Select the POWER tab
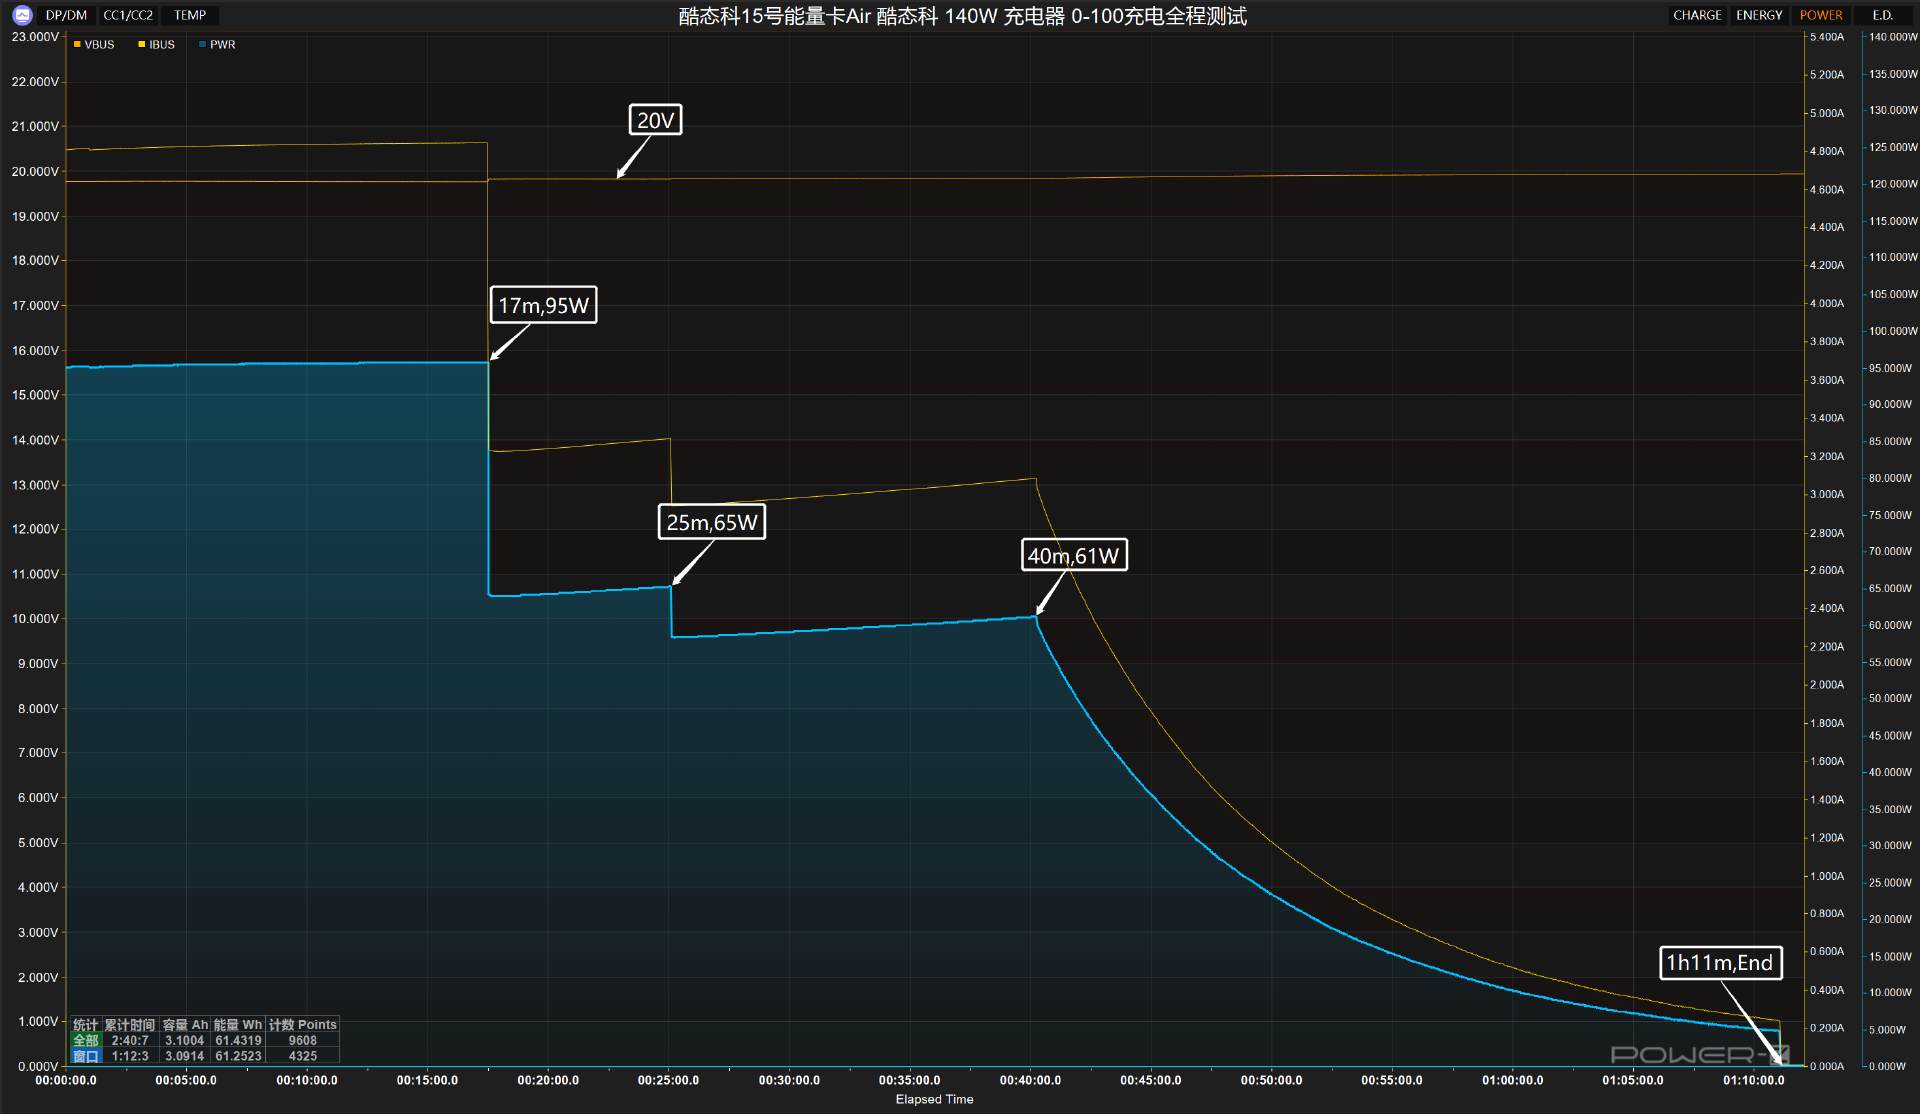This screenshot has width=1920, height=1114. pos(1821,15)
